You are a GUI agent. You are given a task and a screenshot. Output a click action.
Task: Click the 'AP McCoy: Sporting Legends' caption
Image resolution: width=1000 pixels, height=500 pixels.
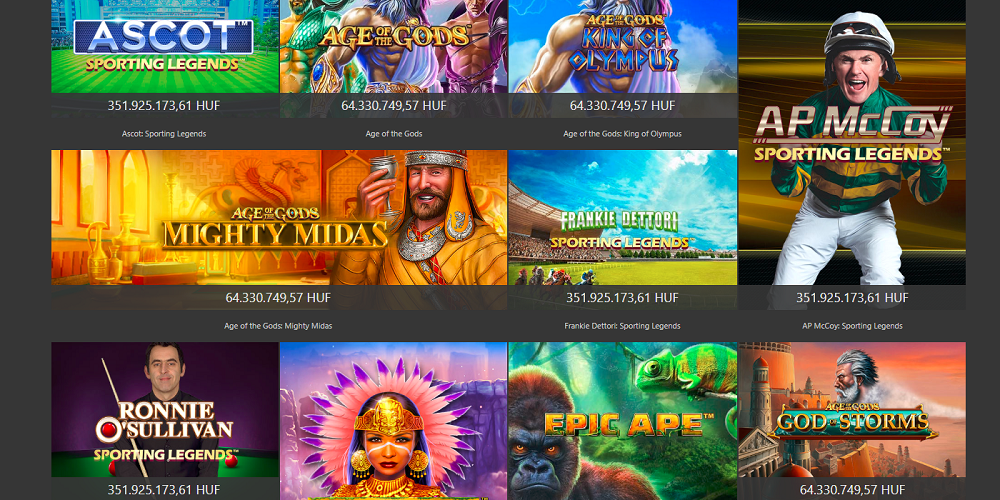852,326
